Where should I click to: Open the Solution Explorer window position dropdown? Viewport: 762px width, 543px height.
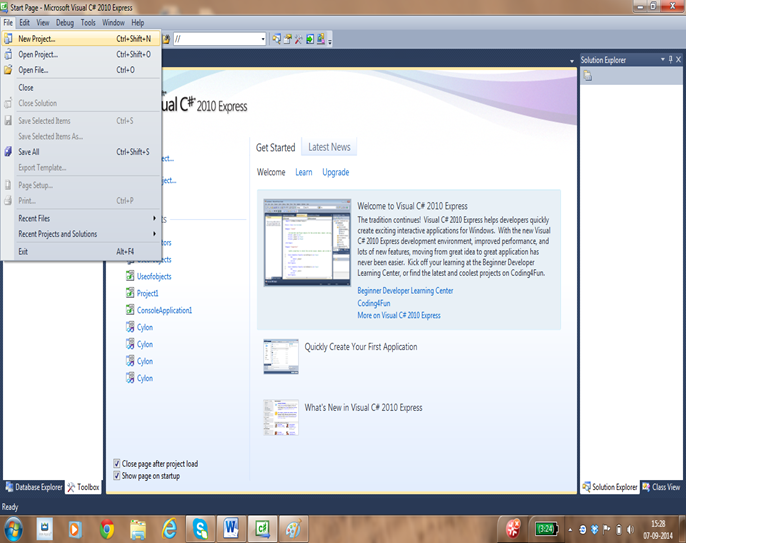(x=662, y=59)
